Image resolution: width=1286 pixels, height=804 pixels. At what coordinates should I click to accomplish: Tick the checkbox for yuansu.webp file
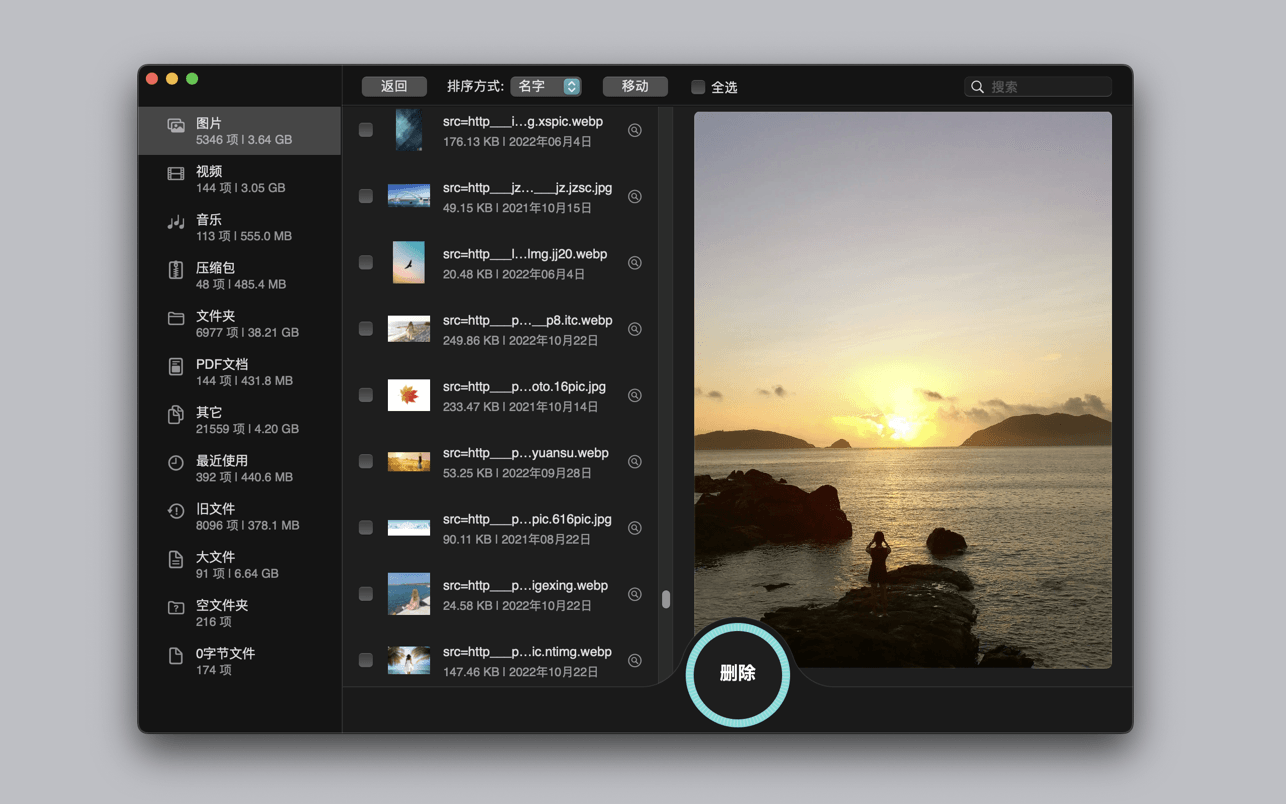[x=366, y=461]
